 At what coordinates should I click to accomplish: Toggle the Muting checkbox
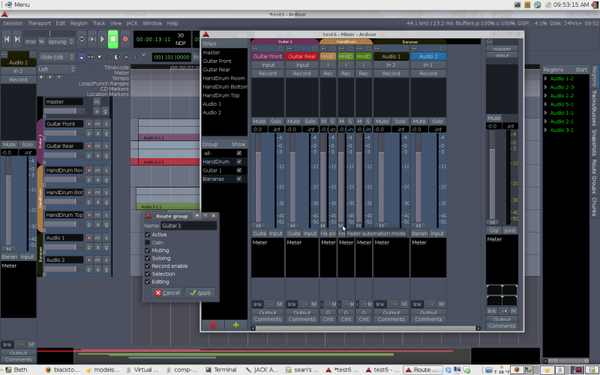147,250
